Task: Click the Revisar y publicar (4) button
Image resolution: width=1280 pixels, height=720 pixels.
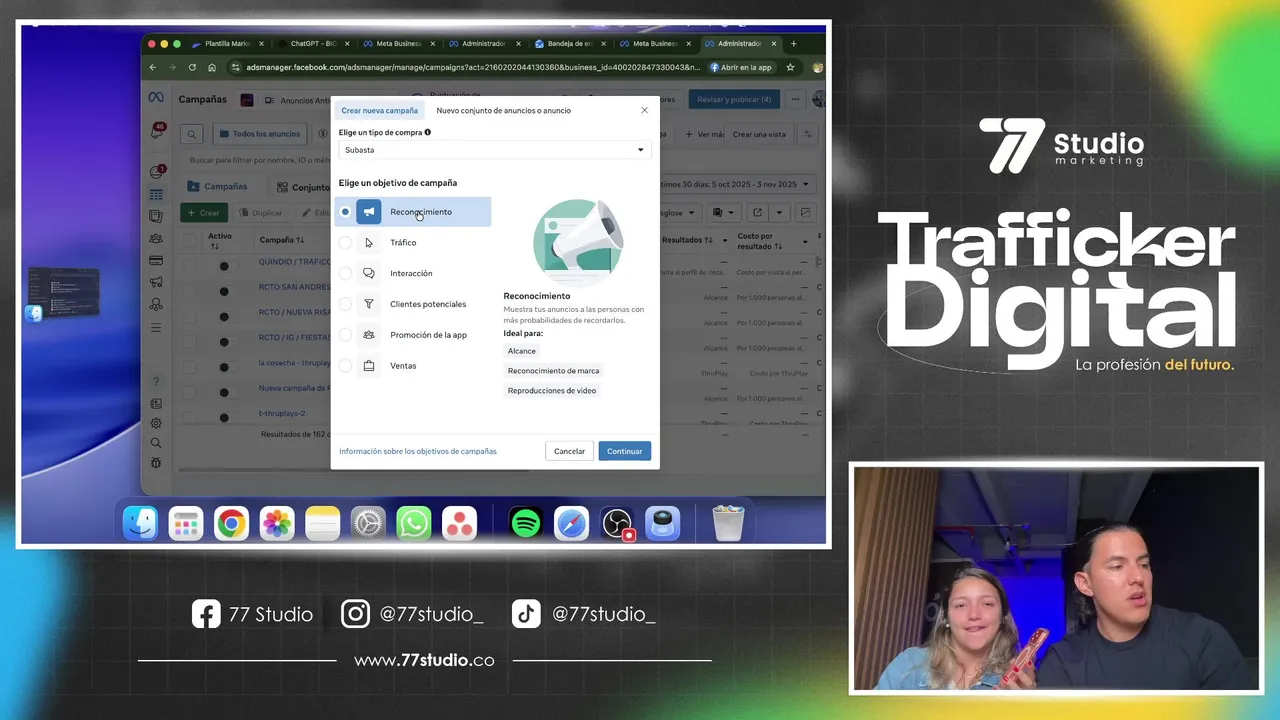Action: pyautogui.click(x=734, y=99)
